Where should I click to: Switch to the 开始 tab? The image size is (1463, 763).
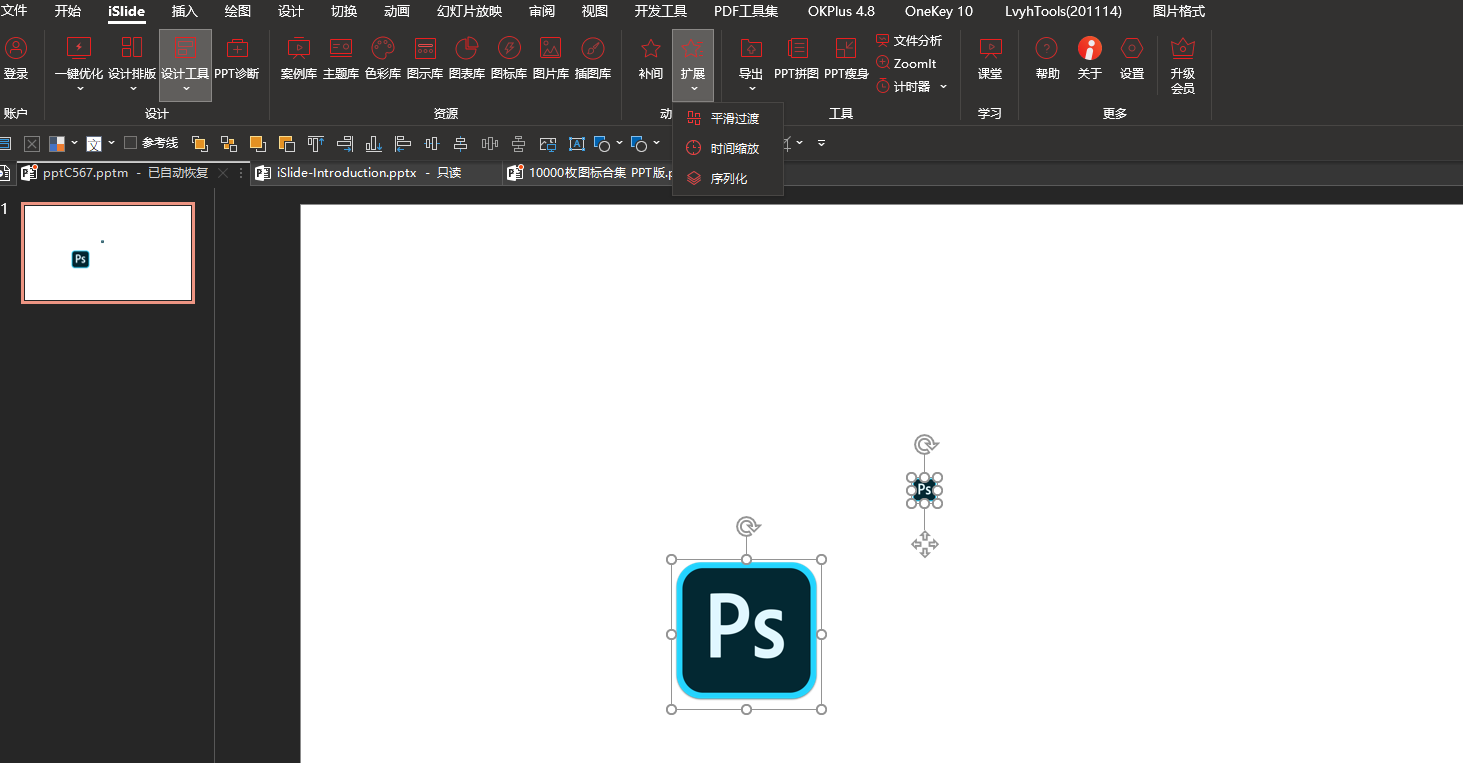coord(68,11)
